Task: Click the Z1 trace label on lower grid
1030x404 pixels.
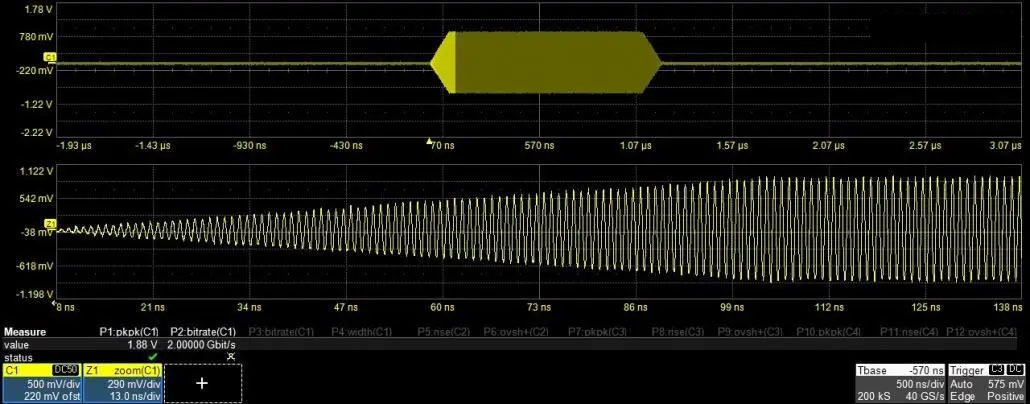Action: coord(50,224)
